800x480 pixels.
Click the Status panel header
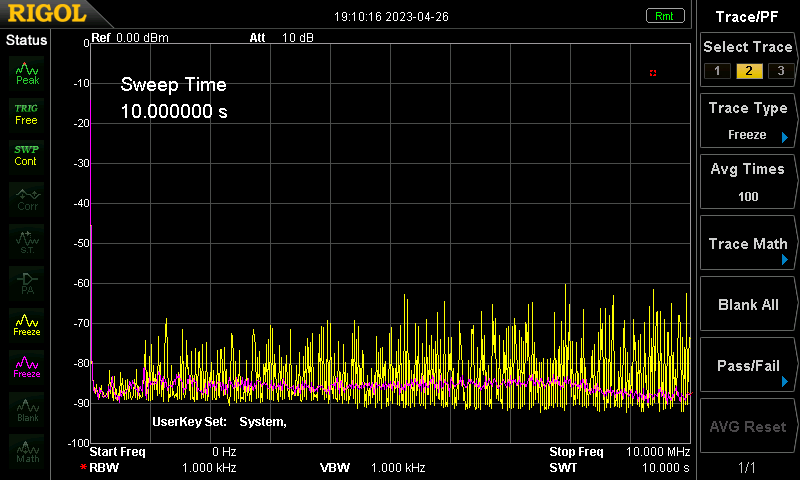[27, 40]
